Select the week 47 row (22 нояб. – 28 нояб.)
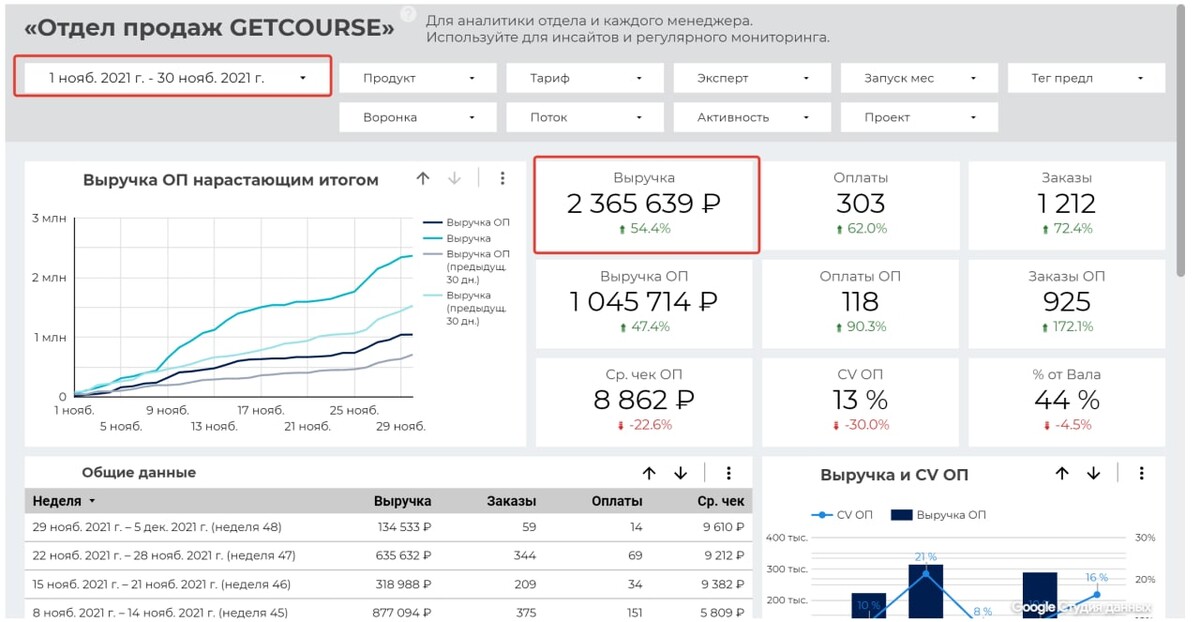This screenshot has width=1200, height=622. tap(388, 555)
